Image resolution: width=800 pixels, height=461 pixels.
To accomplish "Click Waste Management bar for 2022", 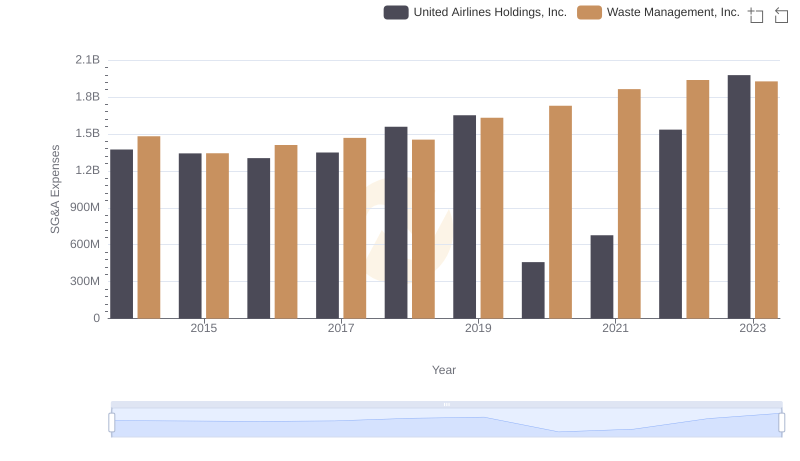I will tap(698, 199).
